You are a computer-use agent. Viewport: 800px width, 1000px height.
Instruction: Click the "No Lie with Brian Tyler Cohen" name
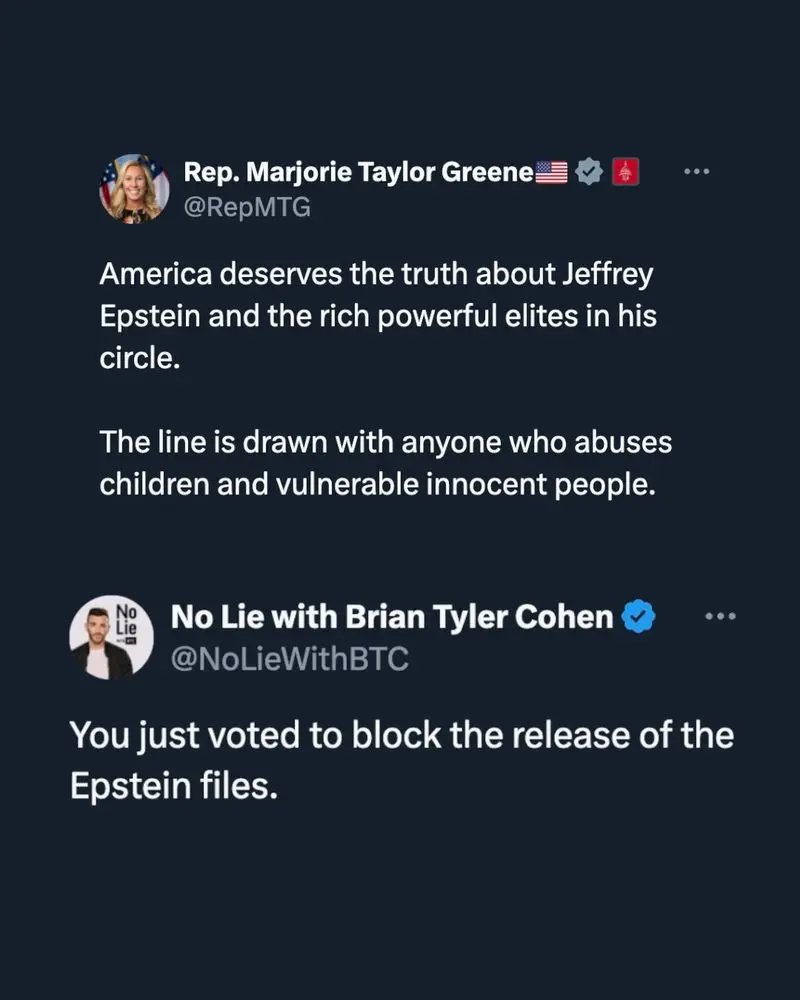[x=392, y=617]
